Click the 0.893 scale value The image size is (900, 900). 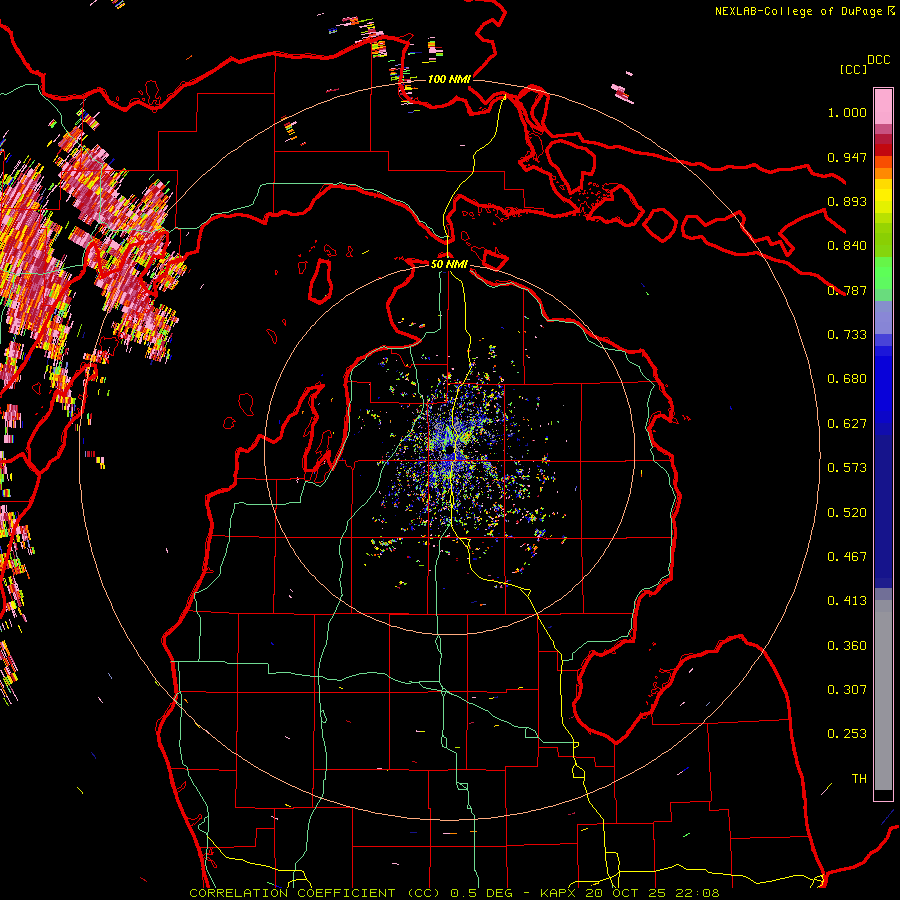click(847, 201)
